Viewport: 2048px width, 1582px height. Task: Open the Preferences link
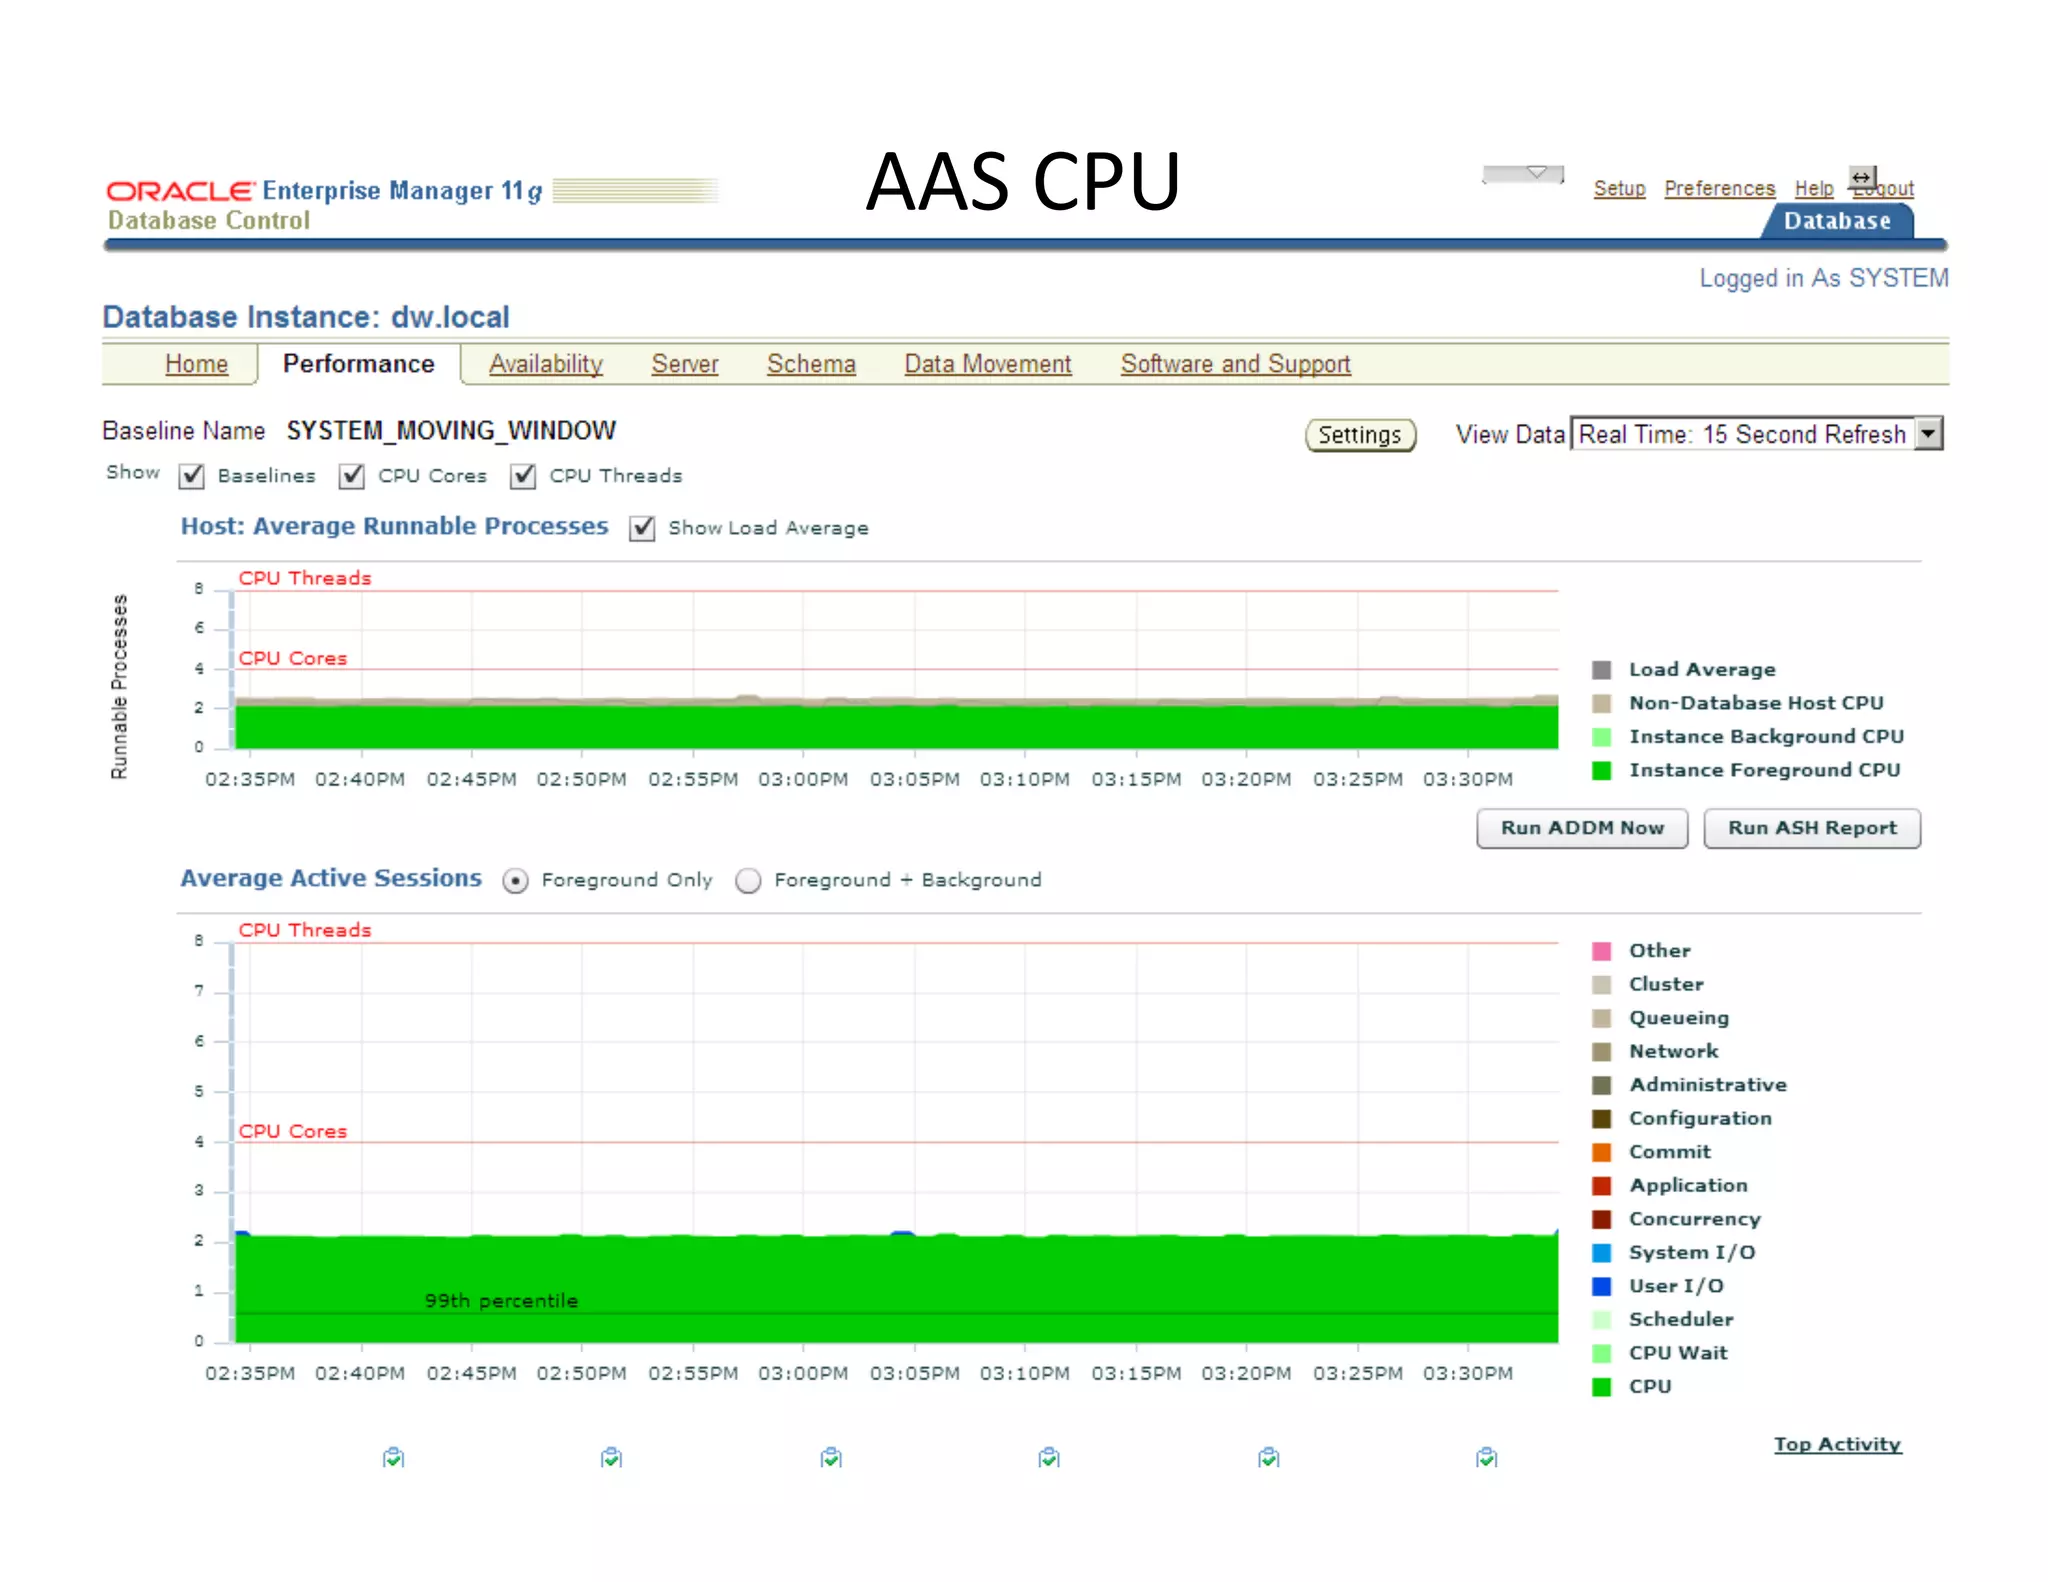pyautogui.click(x=1719, y=188)
